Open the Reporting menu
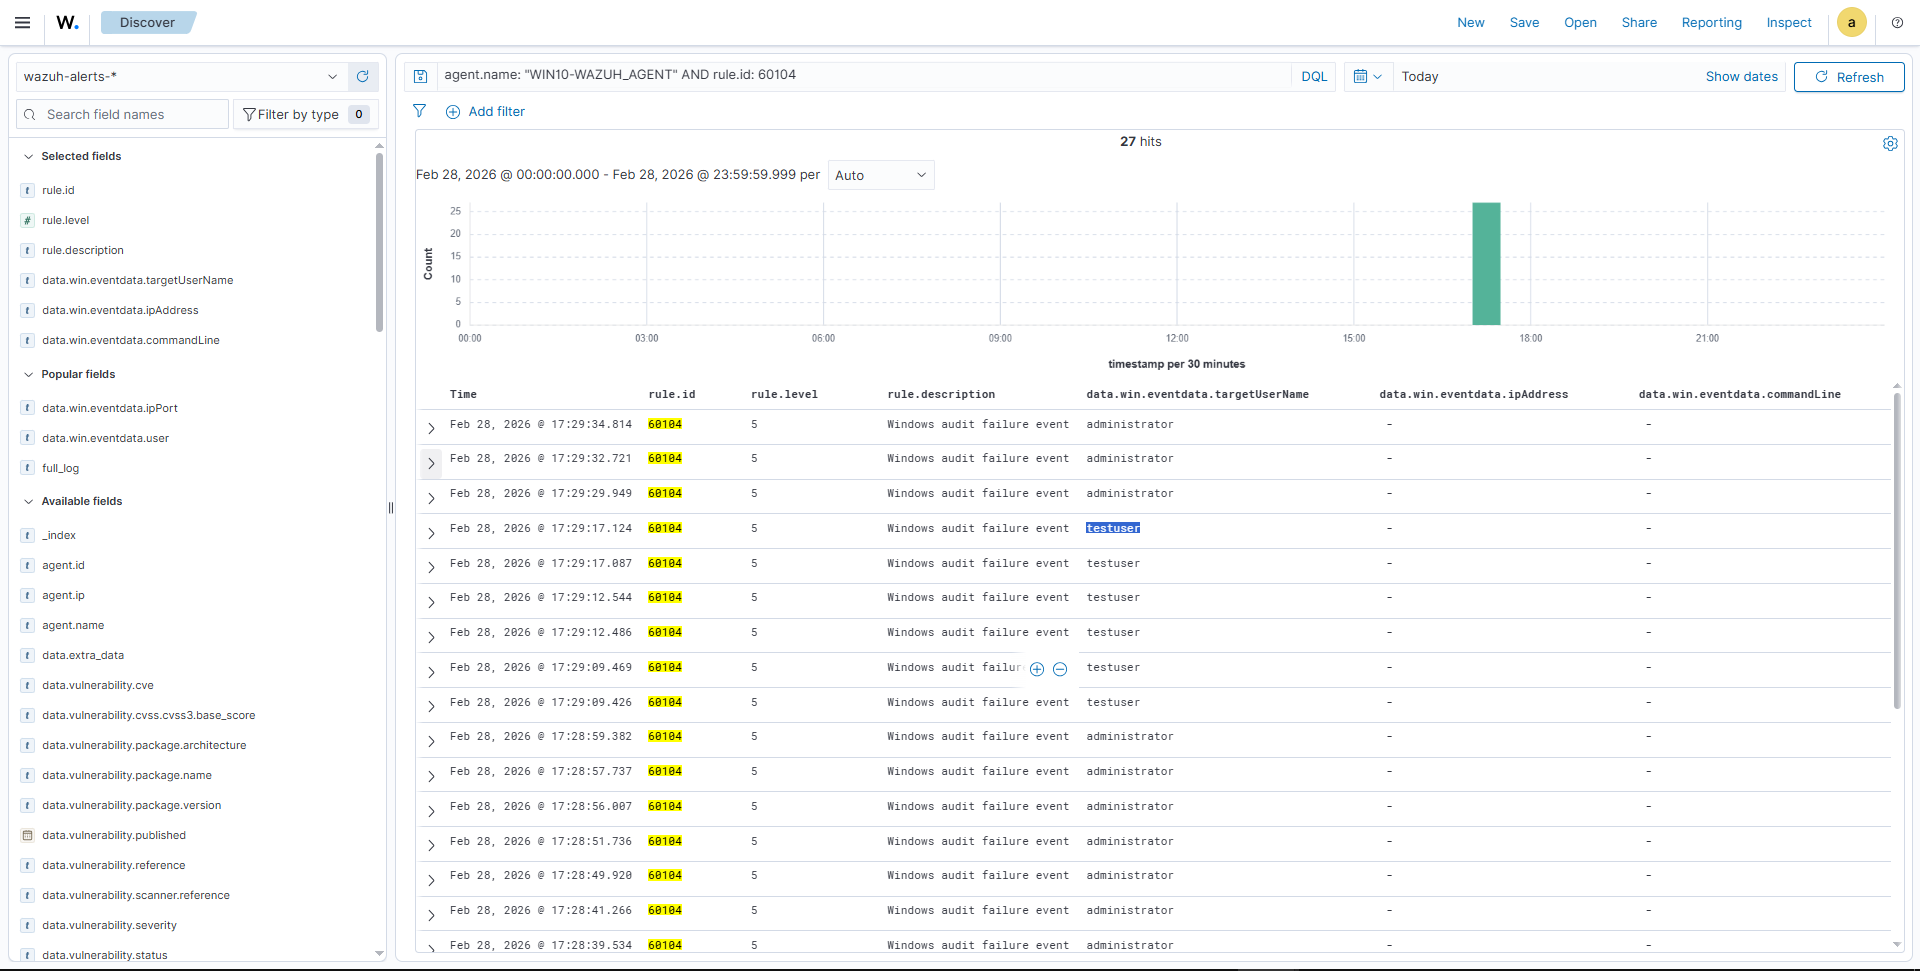 click(x=1711, y=22)
